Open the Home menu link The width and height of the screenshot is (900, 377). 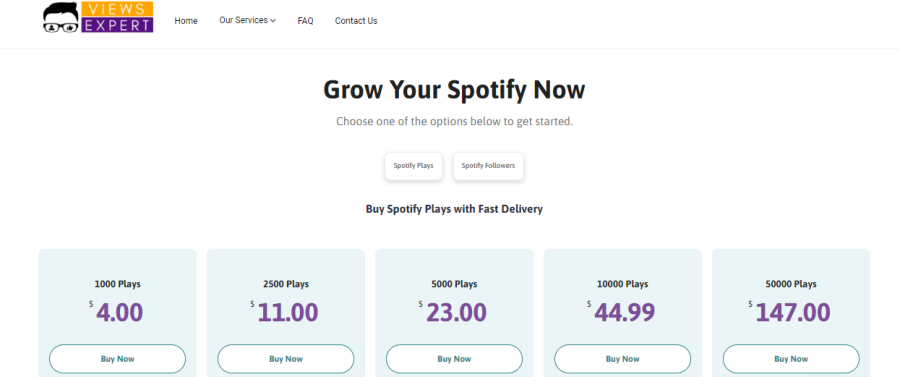coord(186,21)
